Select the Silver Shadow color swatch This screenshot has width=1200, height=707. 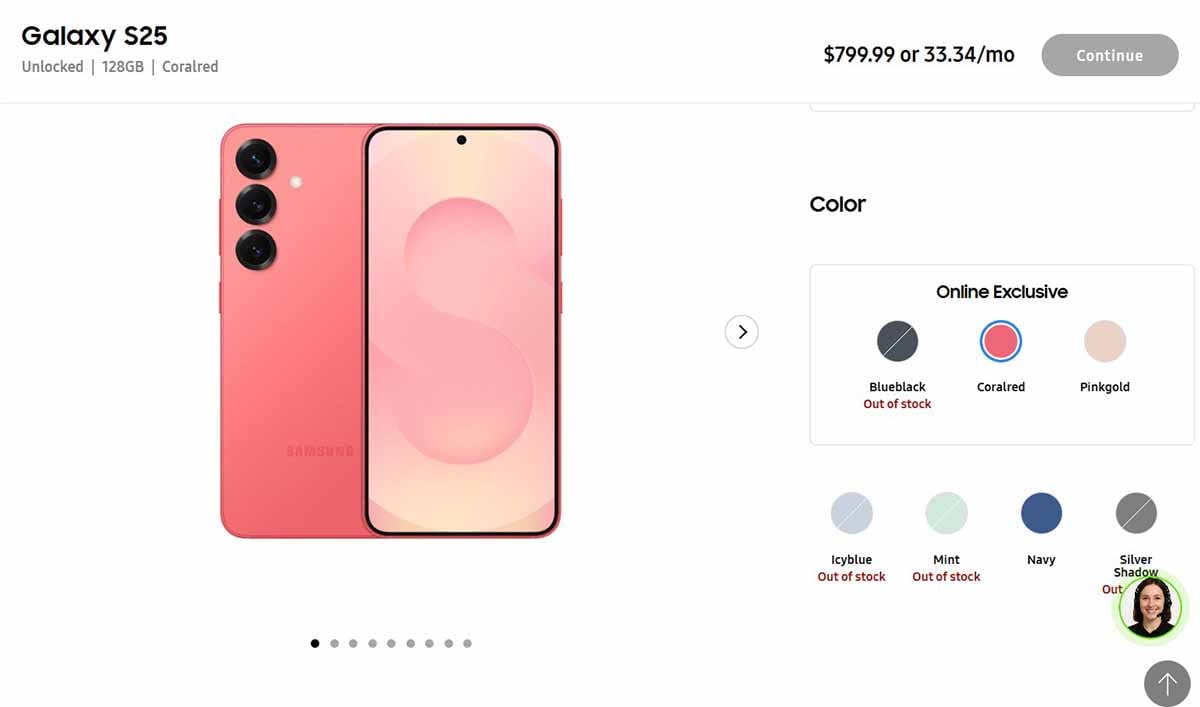coord(1136,514)
